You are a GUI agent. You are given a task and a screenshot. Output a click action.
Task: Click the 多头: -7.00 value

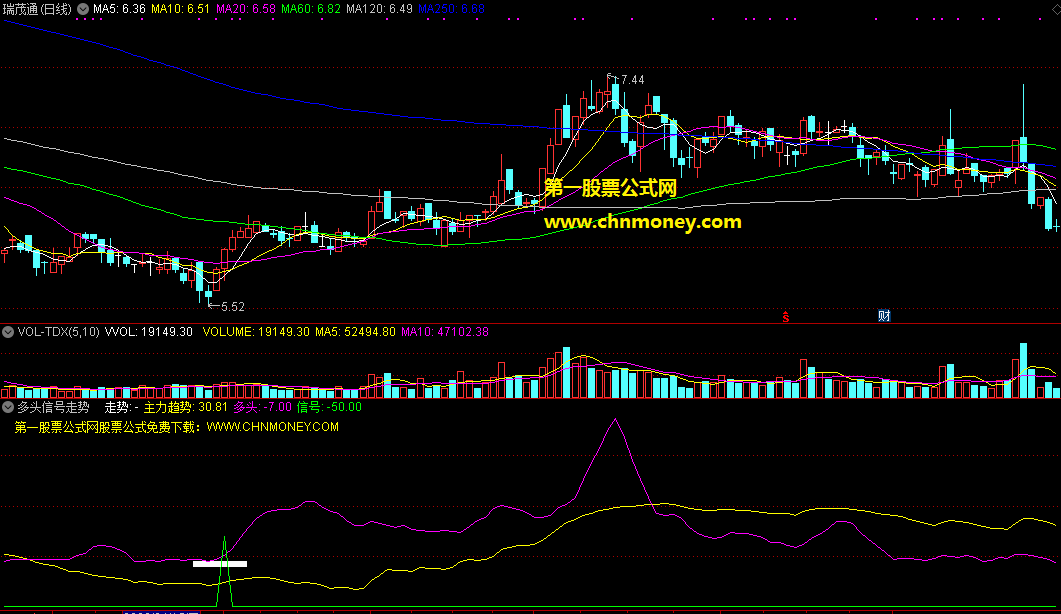pos(263,407)
